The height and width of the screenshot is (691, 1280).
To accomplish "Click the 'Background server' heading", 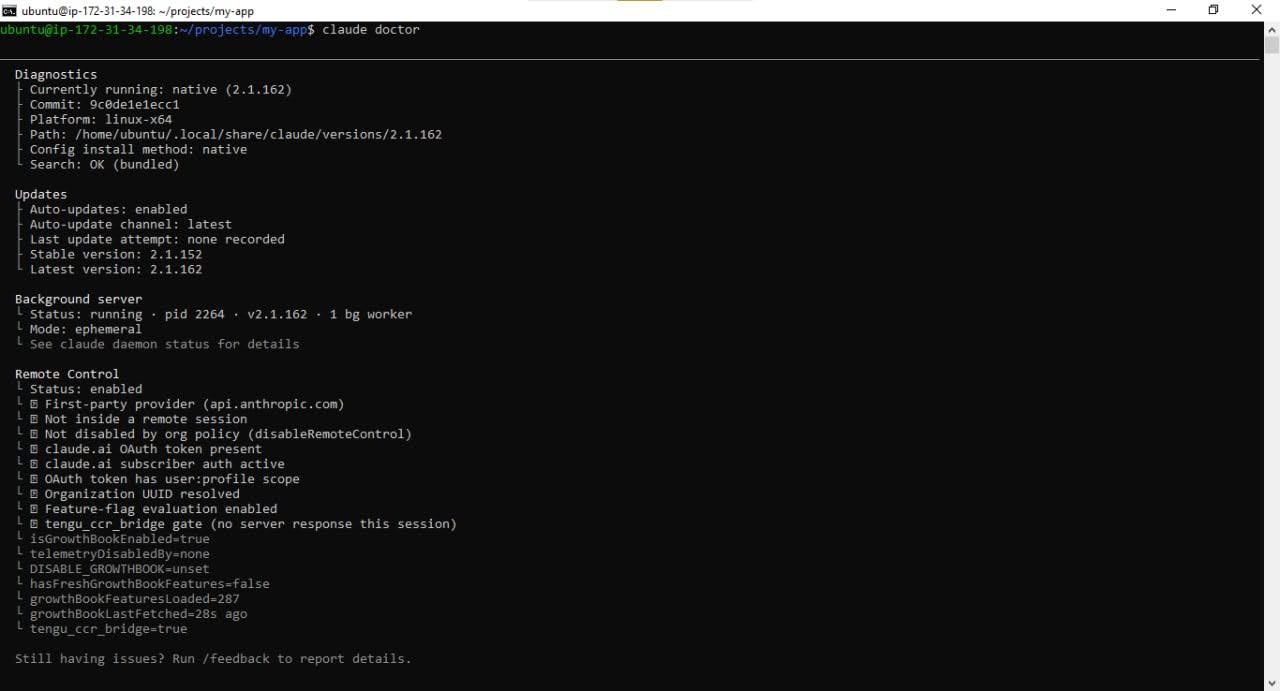I will pyautogui.click(x=78, y=300).
